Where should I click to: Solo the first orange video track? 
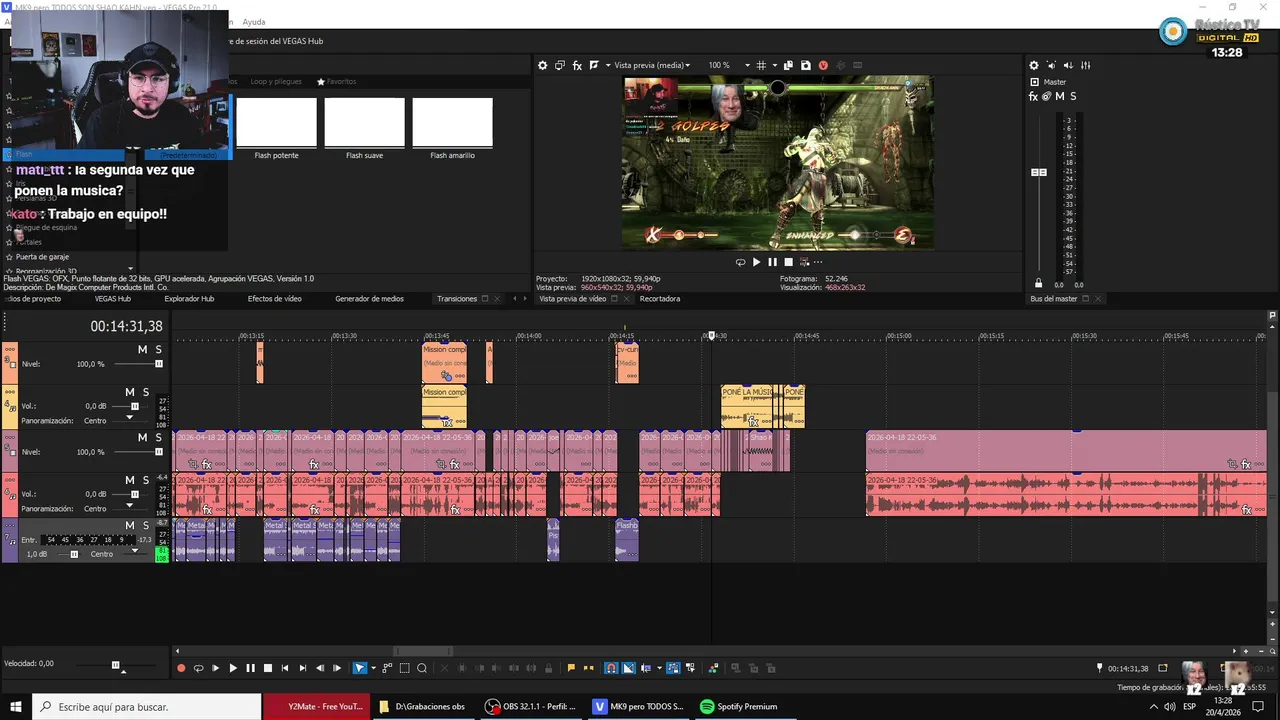click(x=158, y=349)
